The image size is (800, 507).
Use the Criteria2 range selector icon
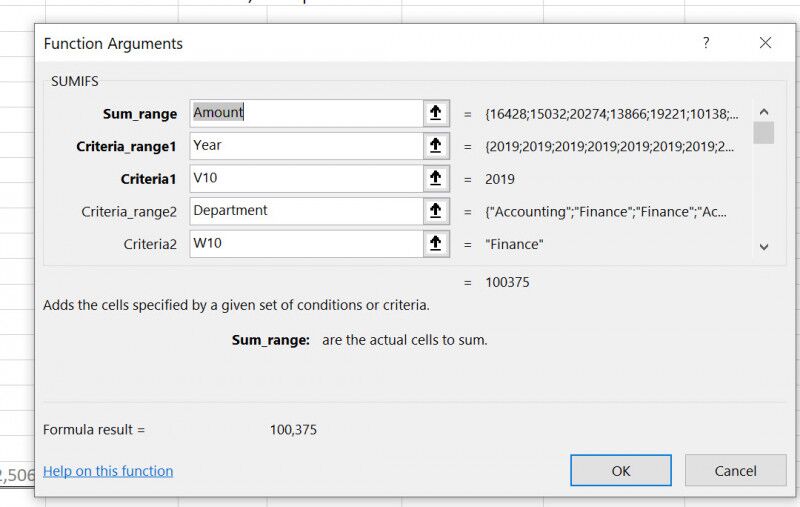(435, 244)
